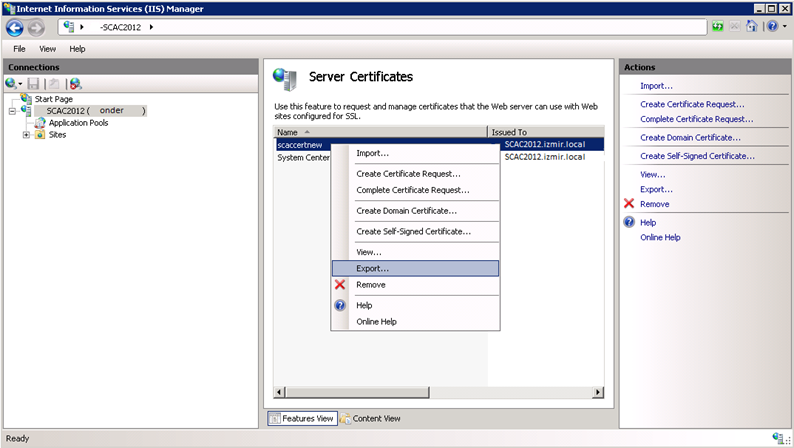Select Complete Certificate Request... in context menu
This screenshot has width=794, height=448.
pos(413,190)
